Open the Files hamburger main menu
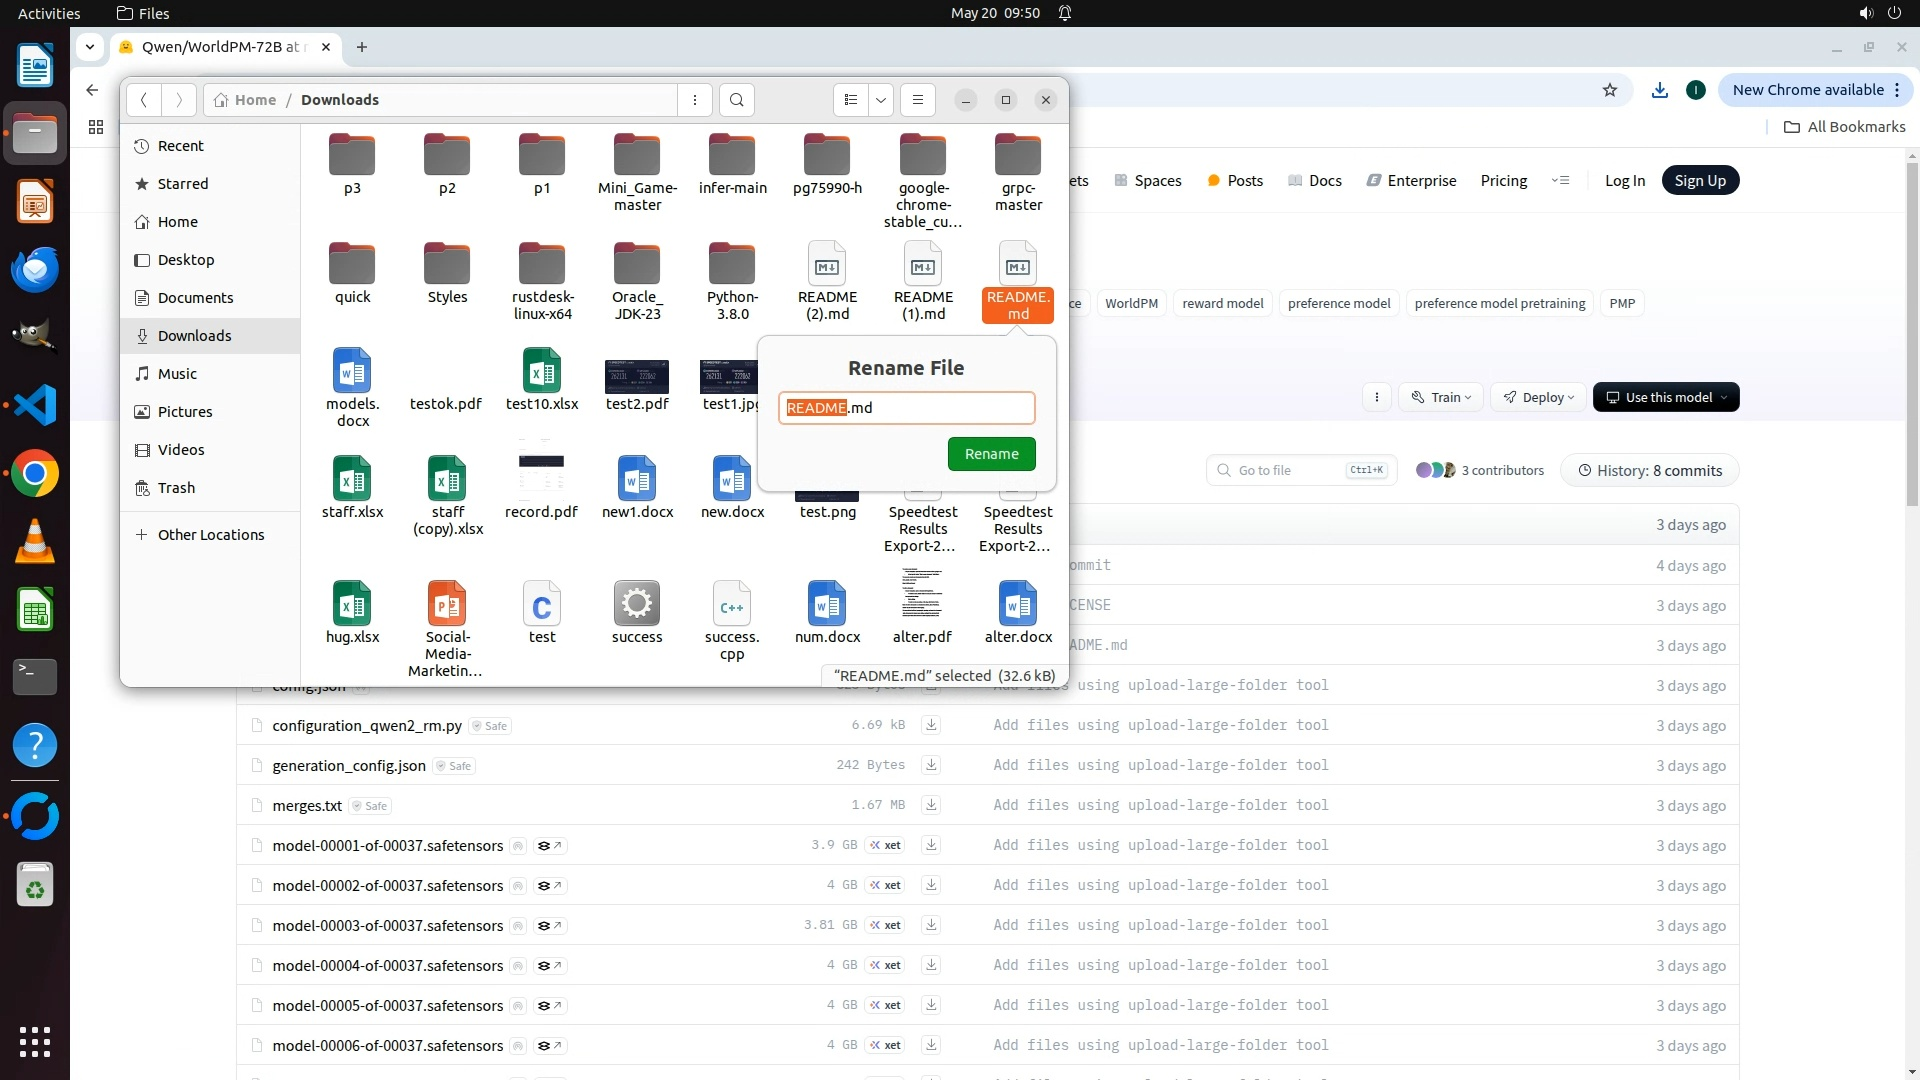The height and width of the screenshot is (1080, 1920). [917, 100]
